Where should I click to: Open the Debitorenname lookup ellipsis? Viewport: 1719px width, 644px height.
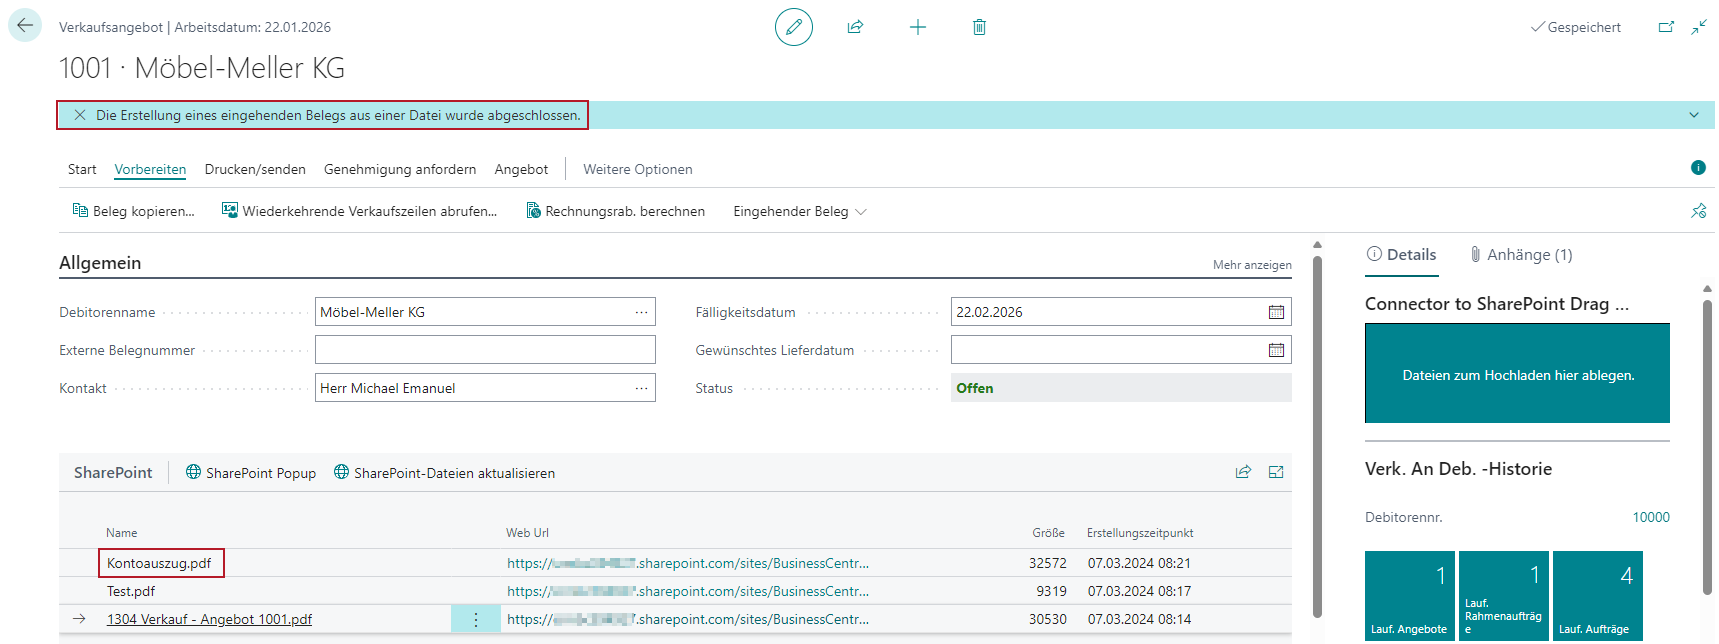(641, 312)
